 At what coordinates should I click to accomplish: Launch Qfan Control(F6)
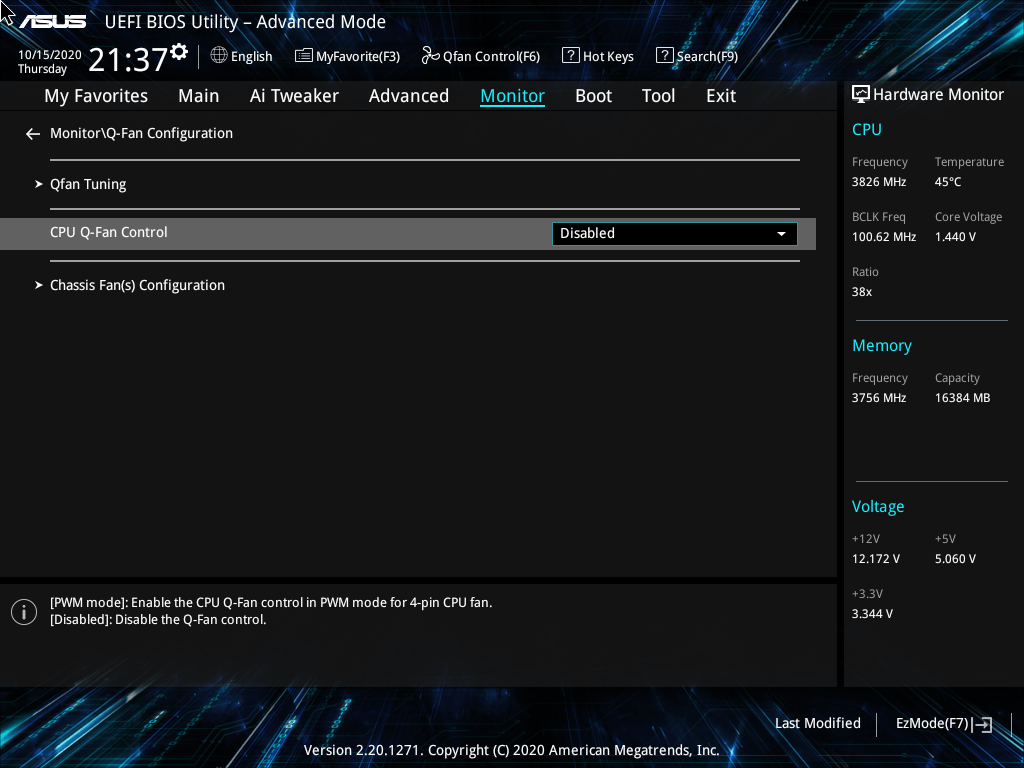click(x=481, y=56)
